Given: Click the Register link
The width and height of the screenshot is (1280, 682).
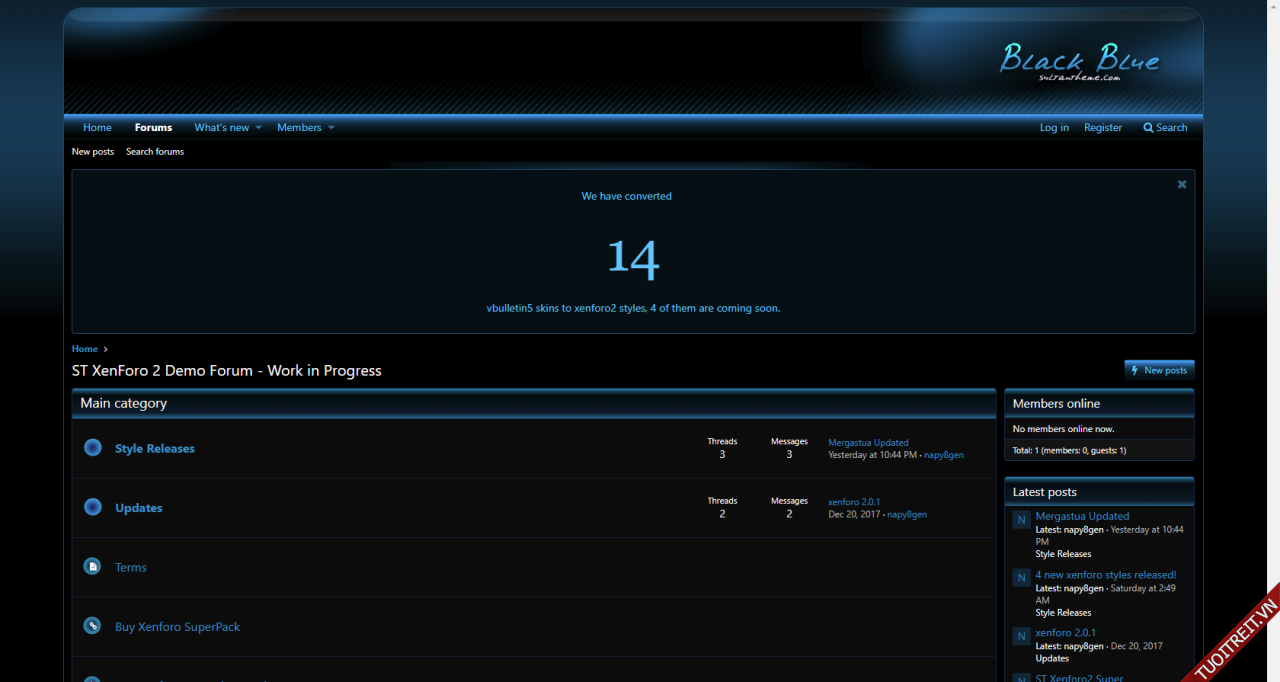Looking at the screenshot, I should point(1103,128).
